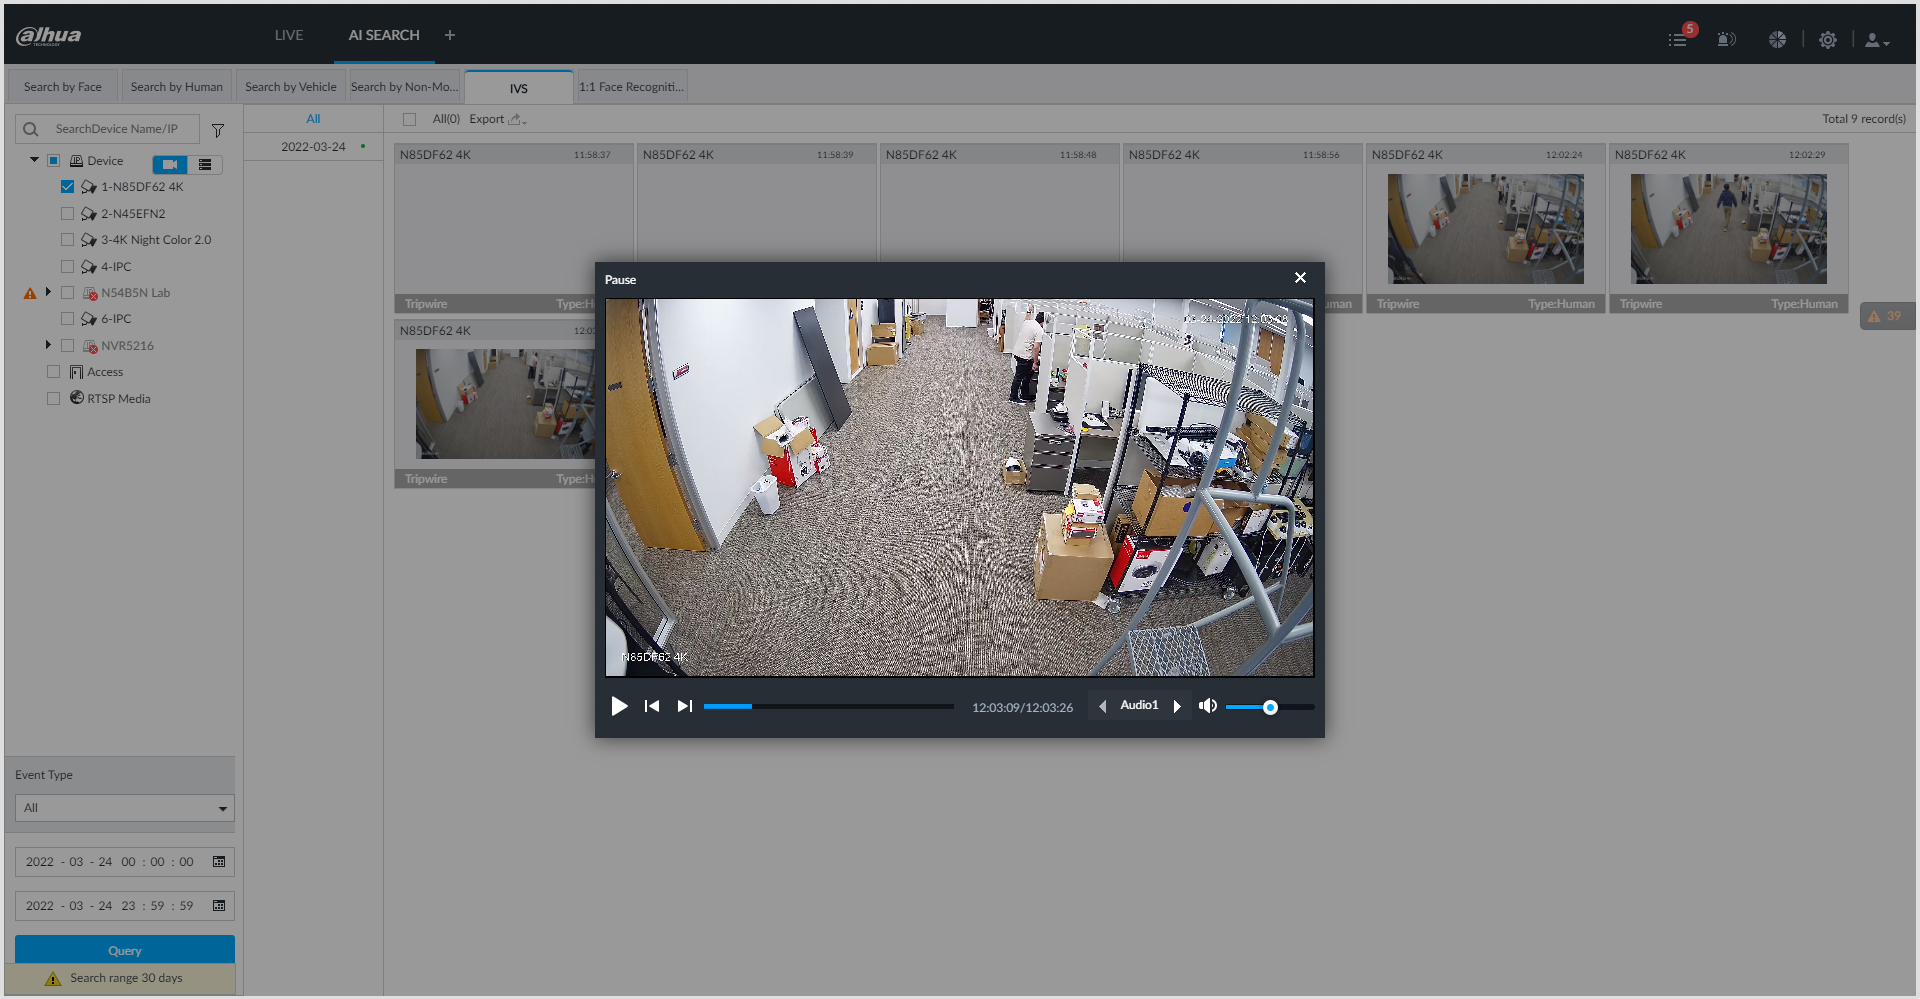Switch to the LIVE tab

point(289,35)
